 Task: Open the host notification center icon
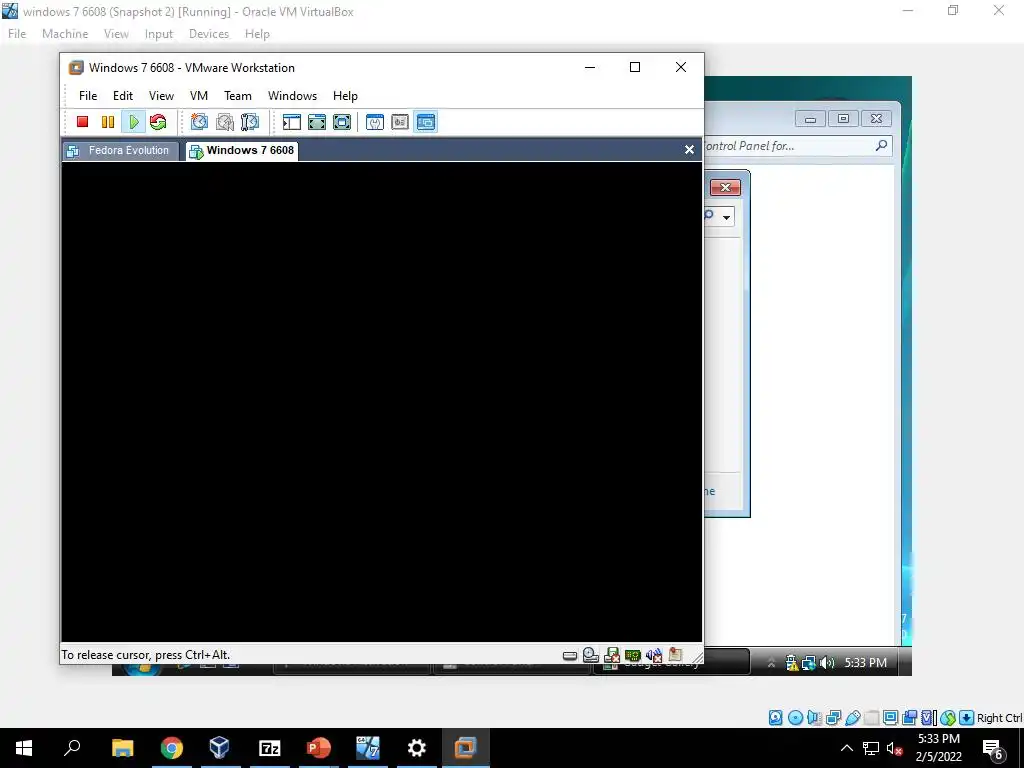coord(993,748)
